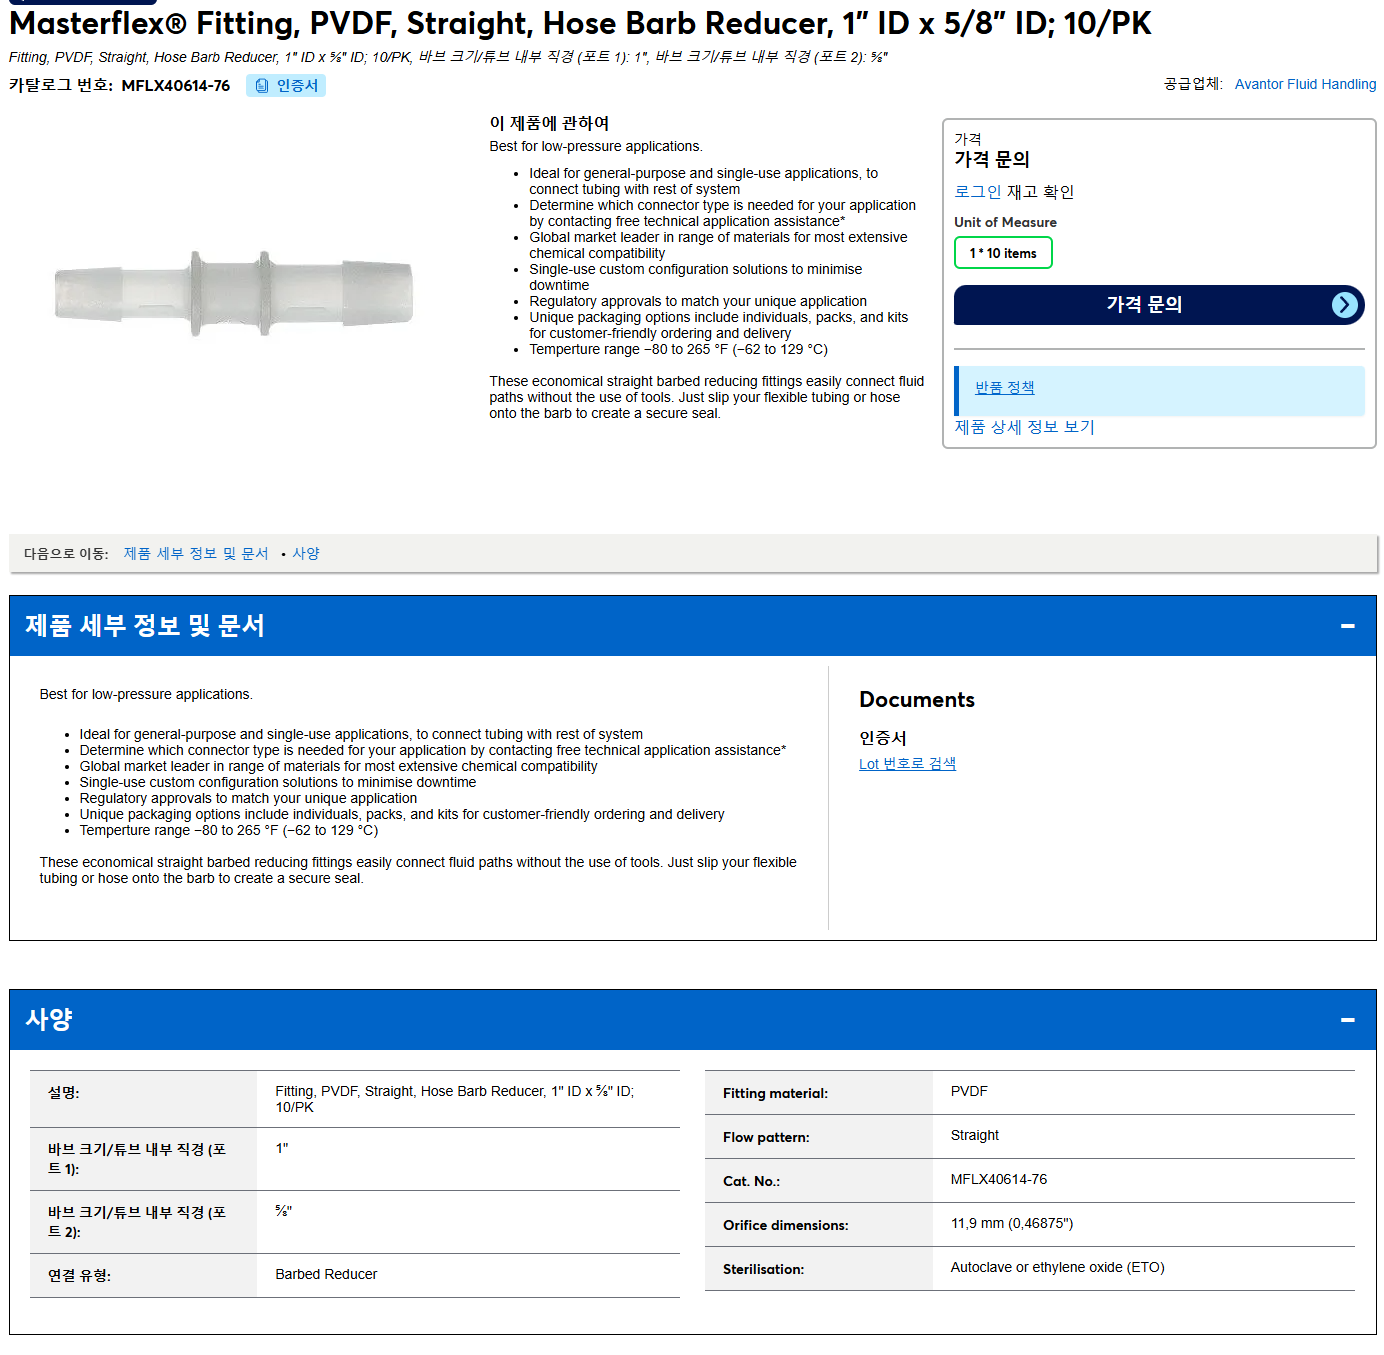Click the catalog number MFLX40614-76 text

click(x=175, y=86)
